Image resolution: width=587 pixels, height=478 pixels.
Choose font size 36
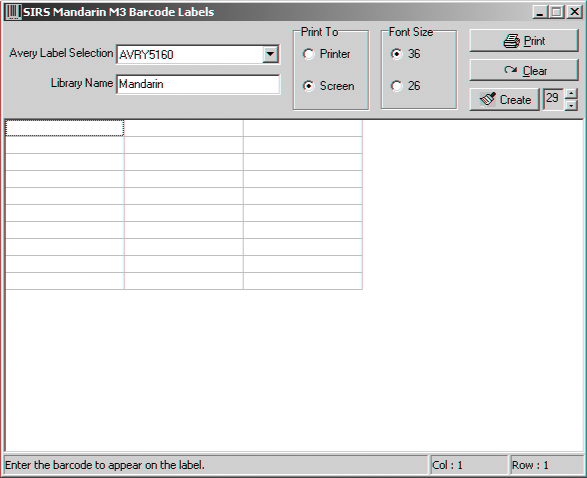(x=396, y=54)
